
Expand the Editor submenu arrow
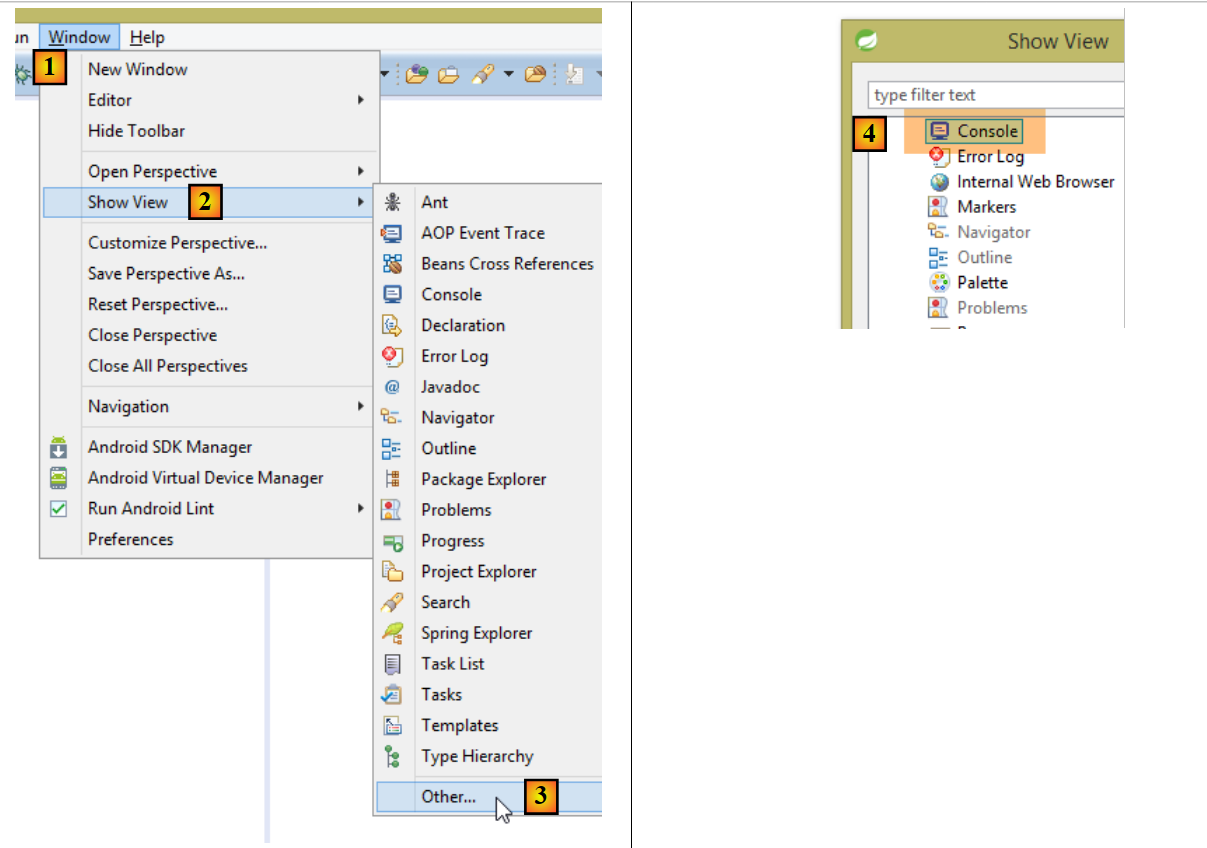360,100
